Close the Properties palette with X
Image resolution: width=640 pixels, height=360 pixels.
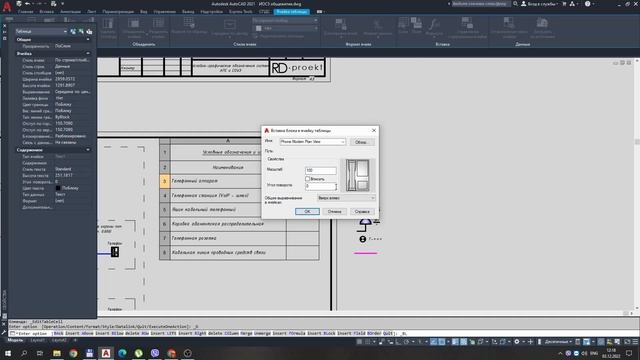pos(4,25)
